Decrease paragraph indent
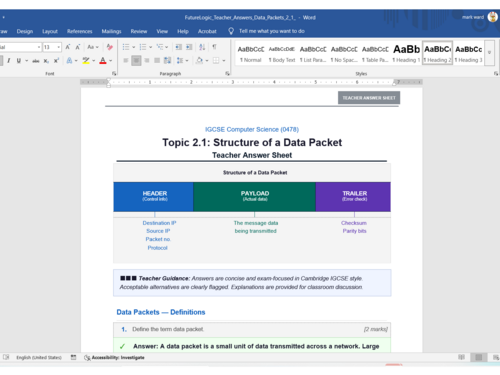Viewport: 500px width, 375px height. click(x=179, y=47)
